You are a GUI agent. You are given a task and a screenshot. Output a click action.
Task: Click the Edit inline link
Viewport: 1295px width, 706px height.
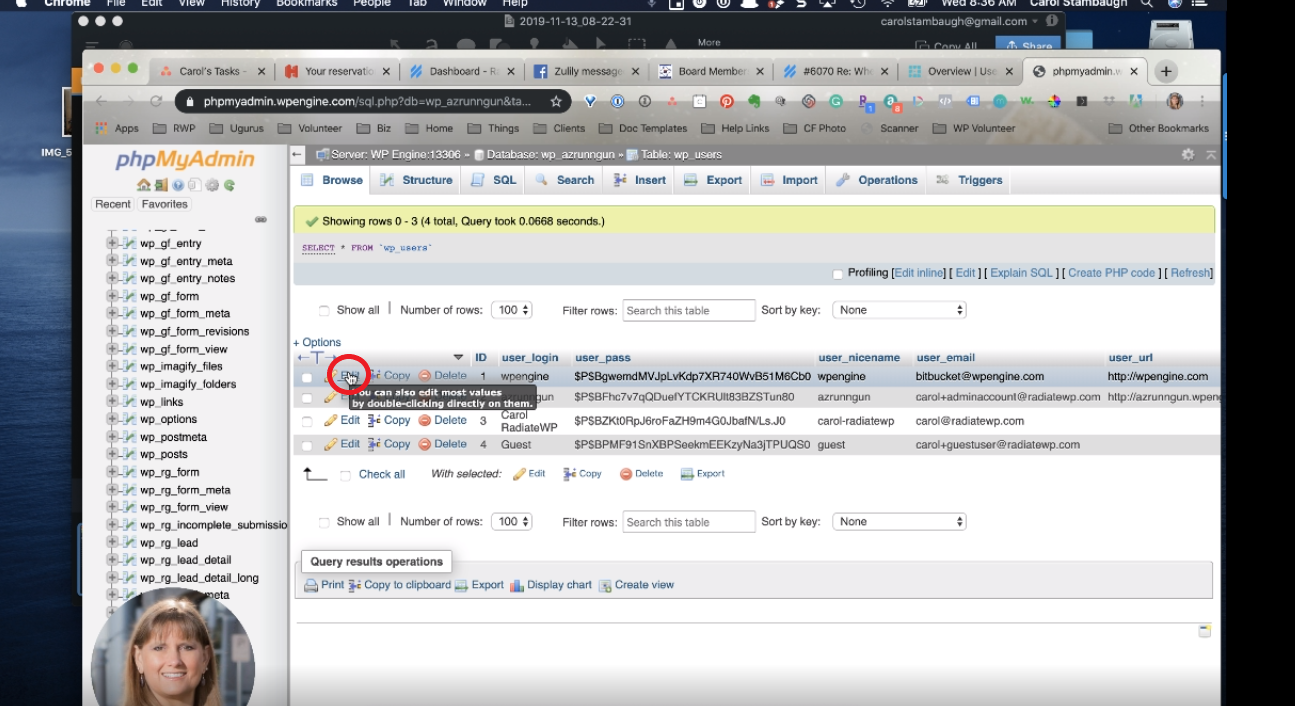[x=919, y=273]
